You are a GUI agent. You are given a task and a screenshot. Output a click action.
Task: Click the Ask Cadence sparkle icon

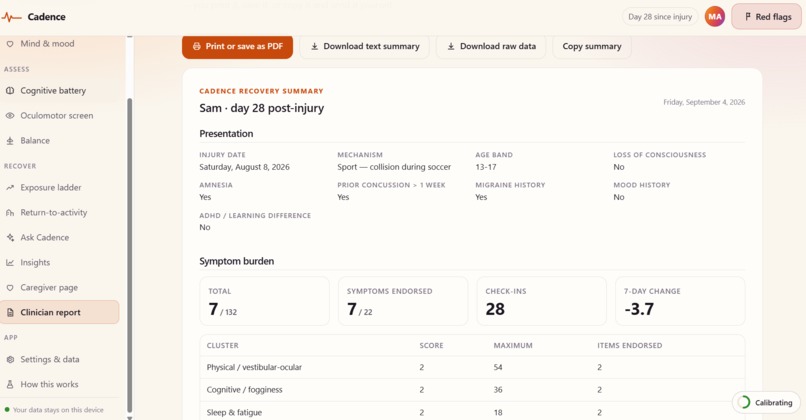(10, 238)
